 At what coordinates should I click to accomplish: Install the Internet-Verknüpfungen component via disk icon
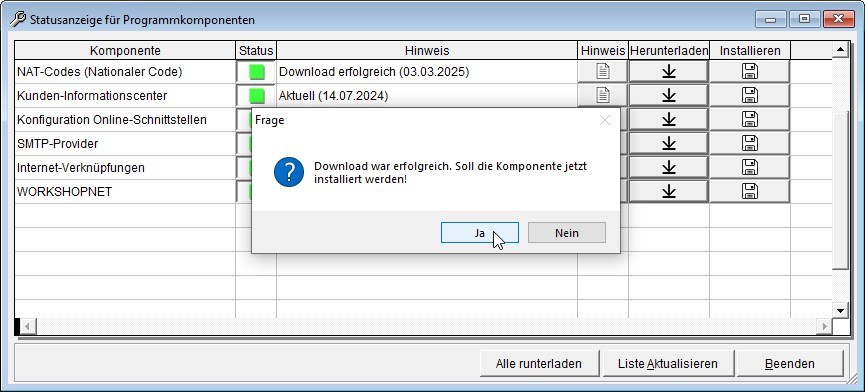[x=750, y=168]
